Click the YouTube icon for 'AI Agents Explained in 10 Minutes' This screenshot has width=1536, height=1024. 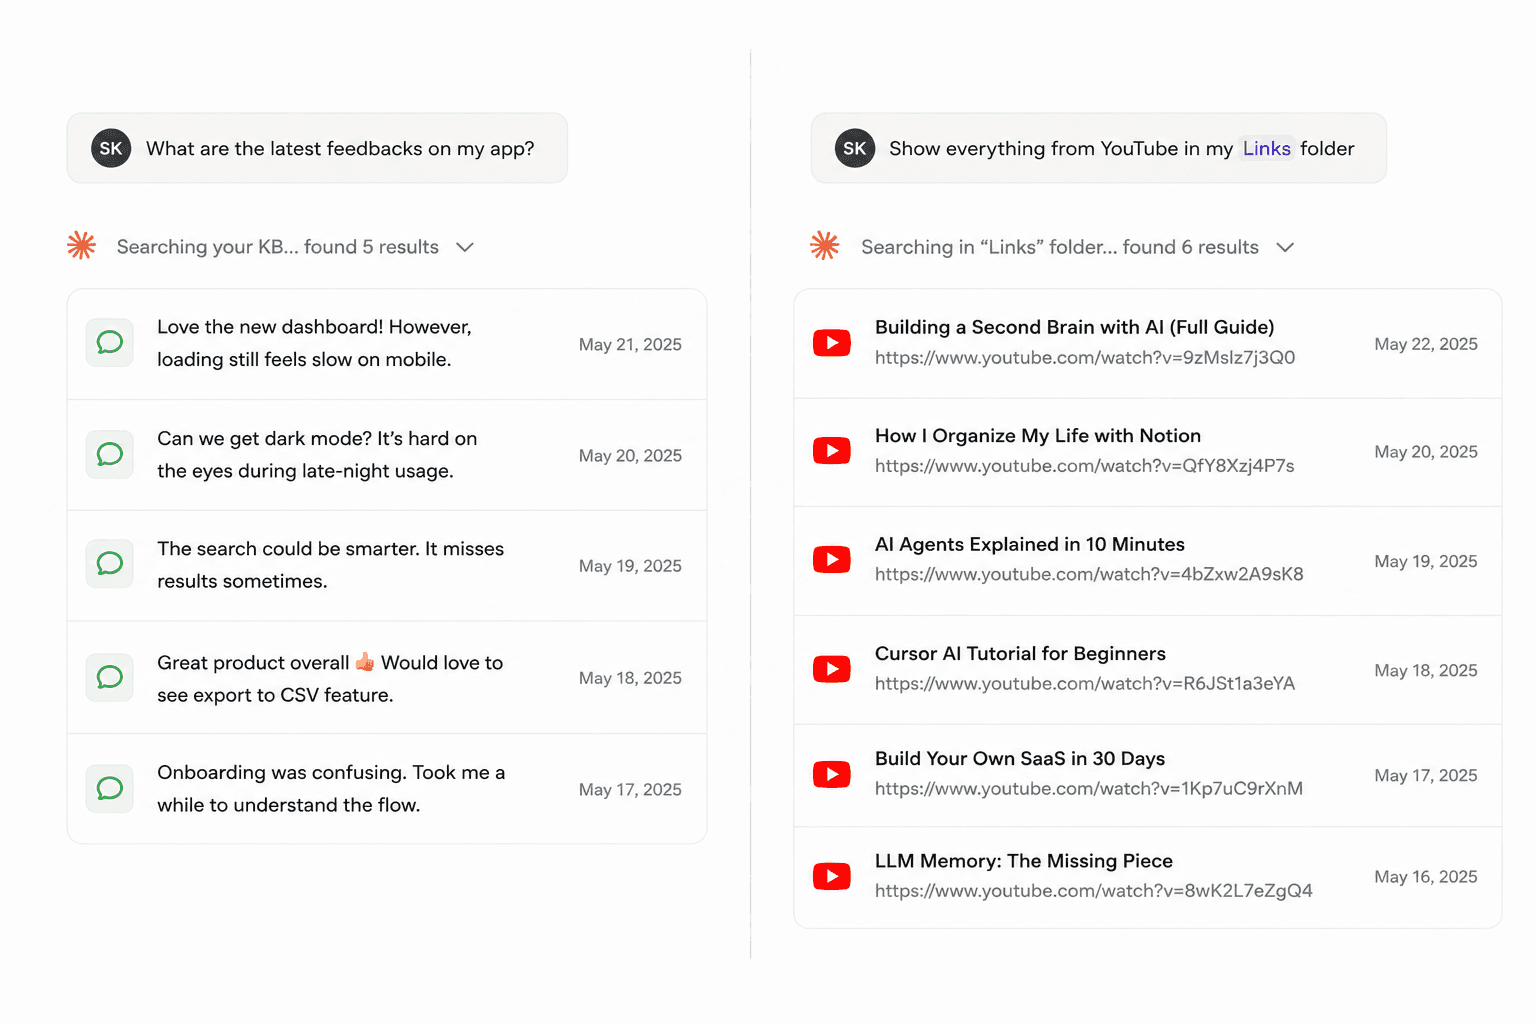[x=832, y=559]
